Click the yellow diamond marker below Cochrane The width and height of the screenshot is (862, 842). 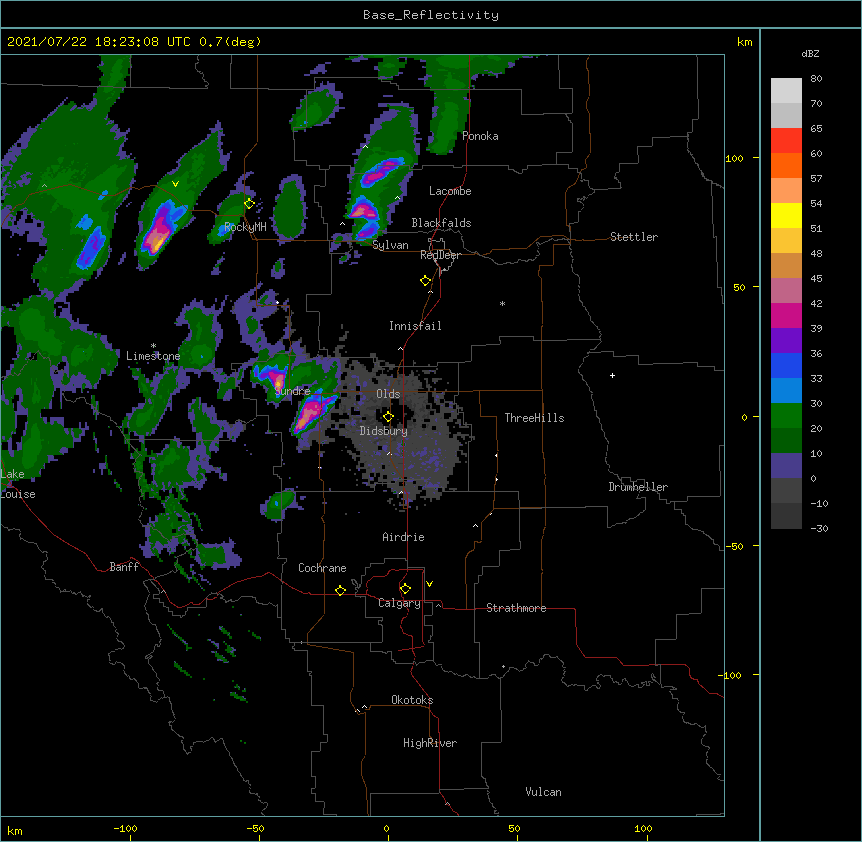[340, 590]
